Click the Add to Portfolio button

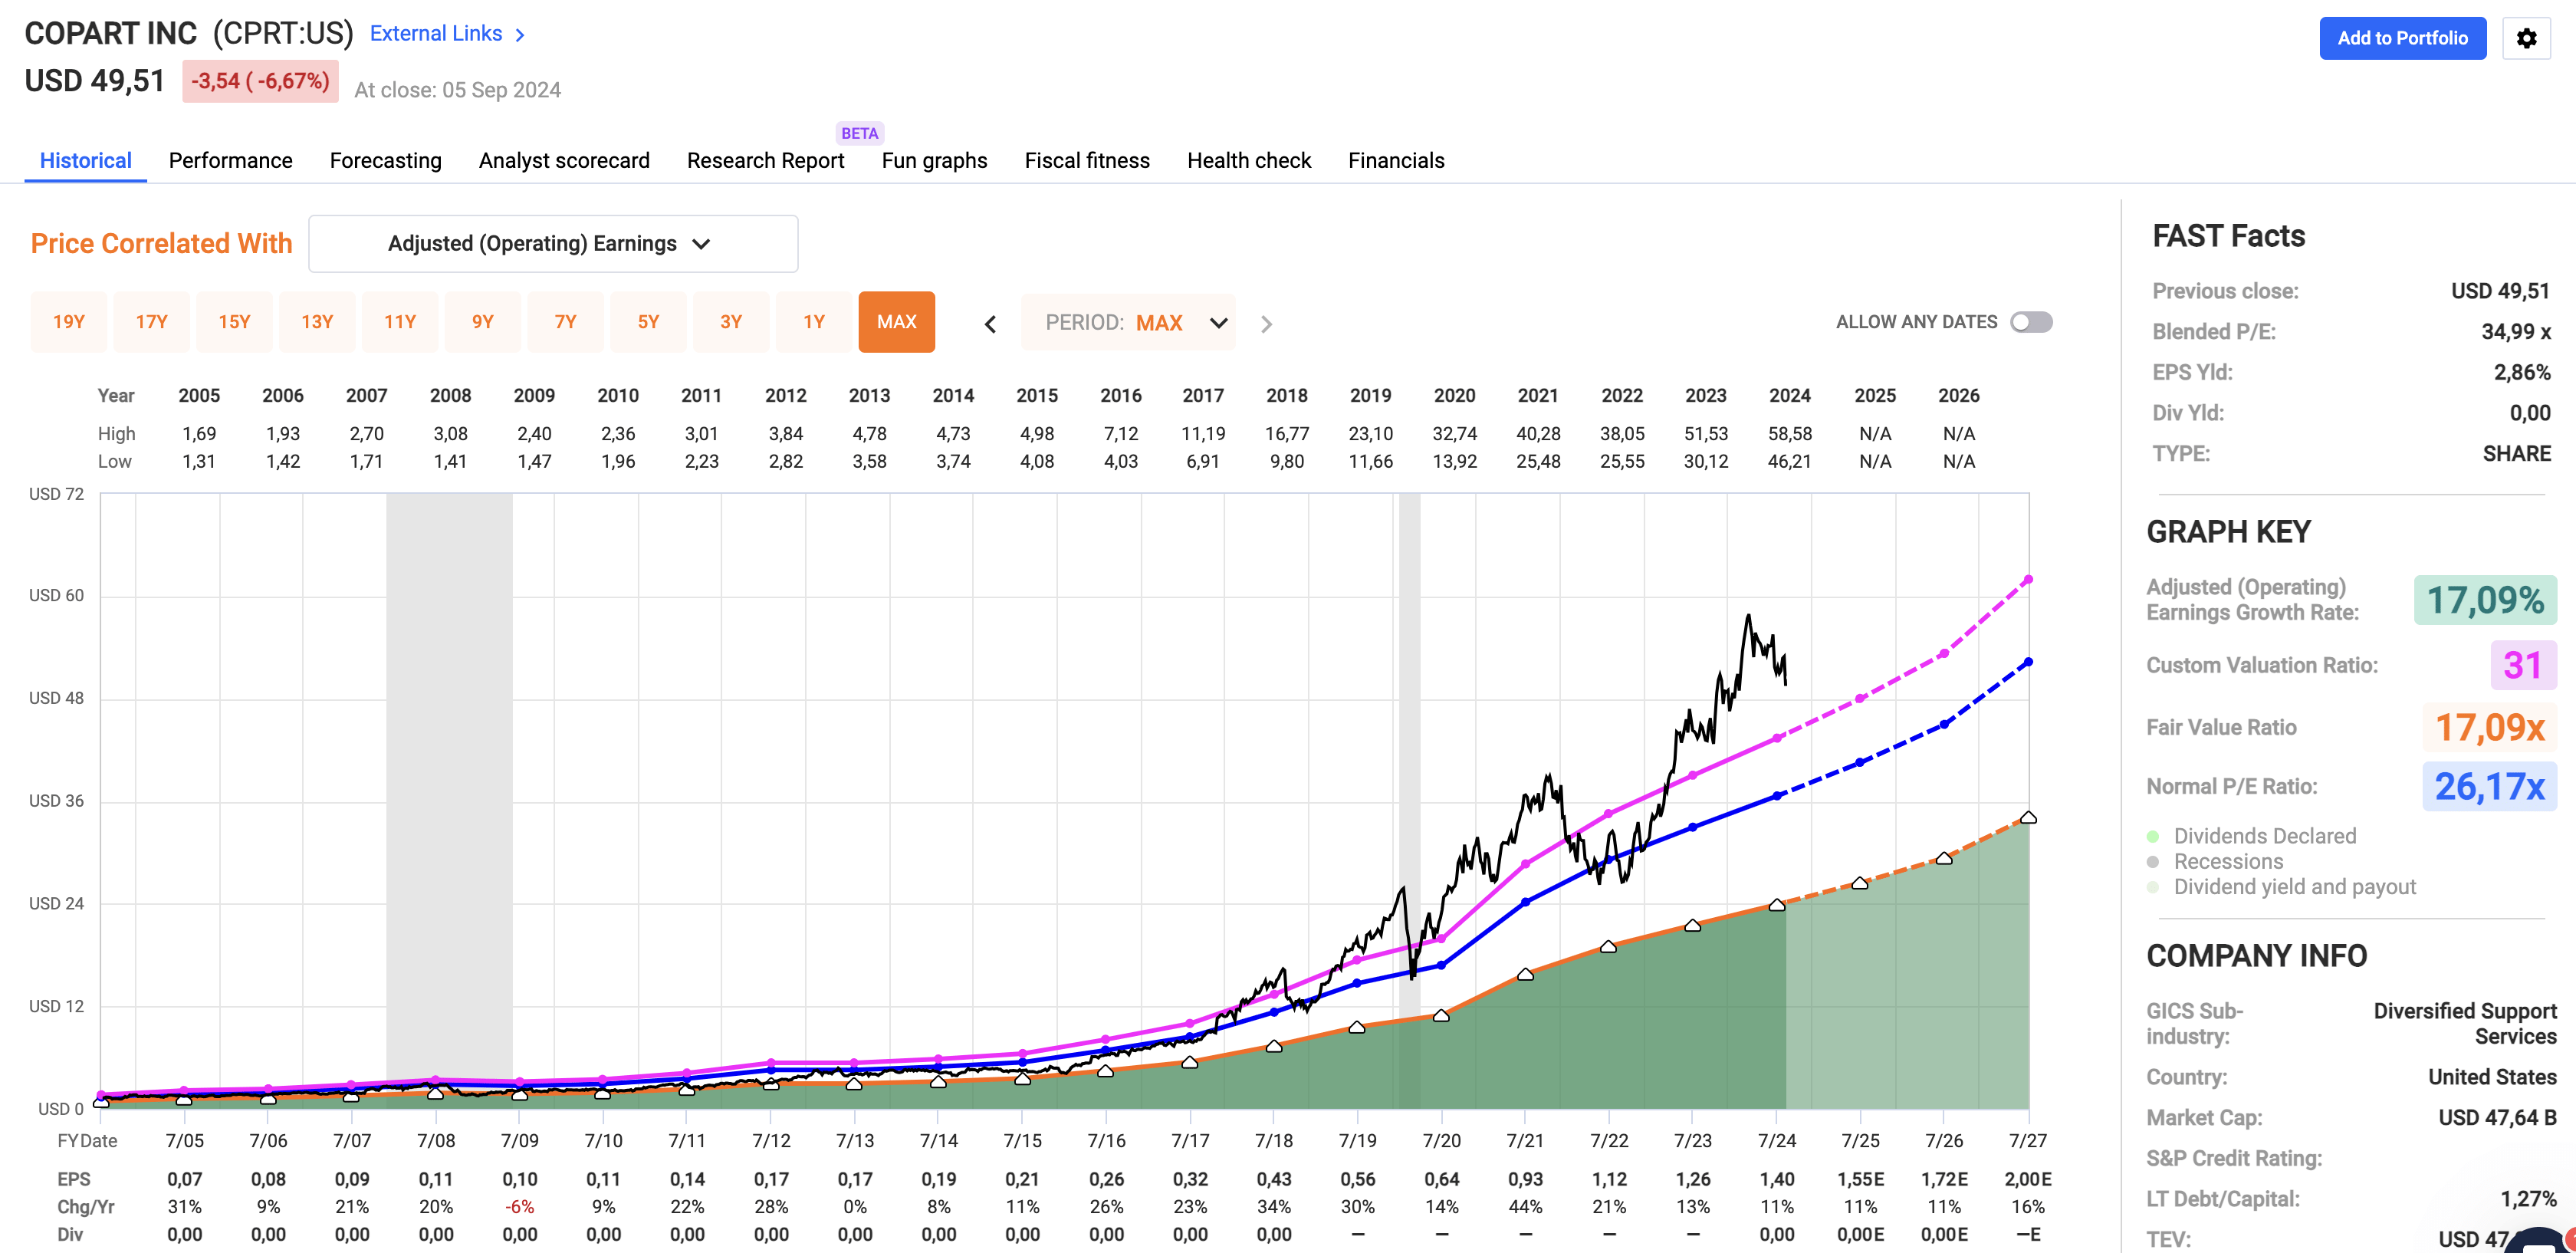pyautogui.click(x=2403, y=38)
